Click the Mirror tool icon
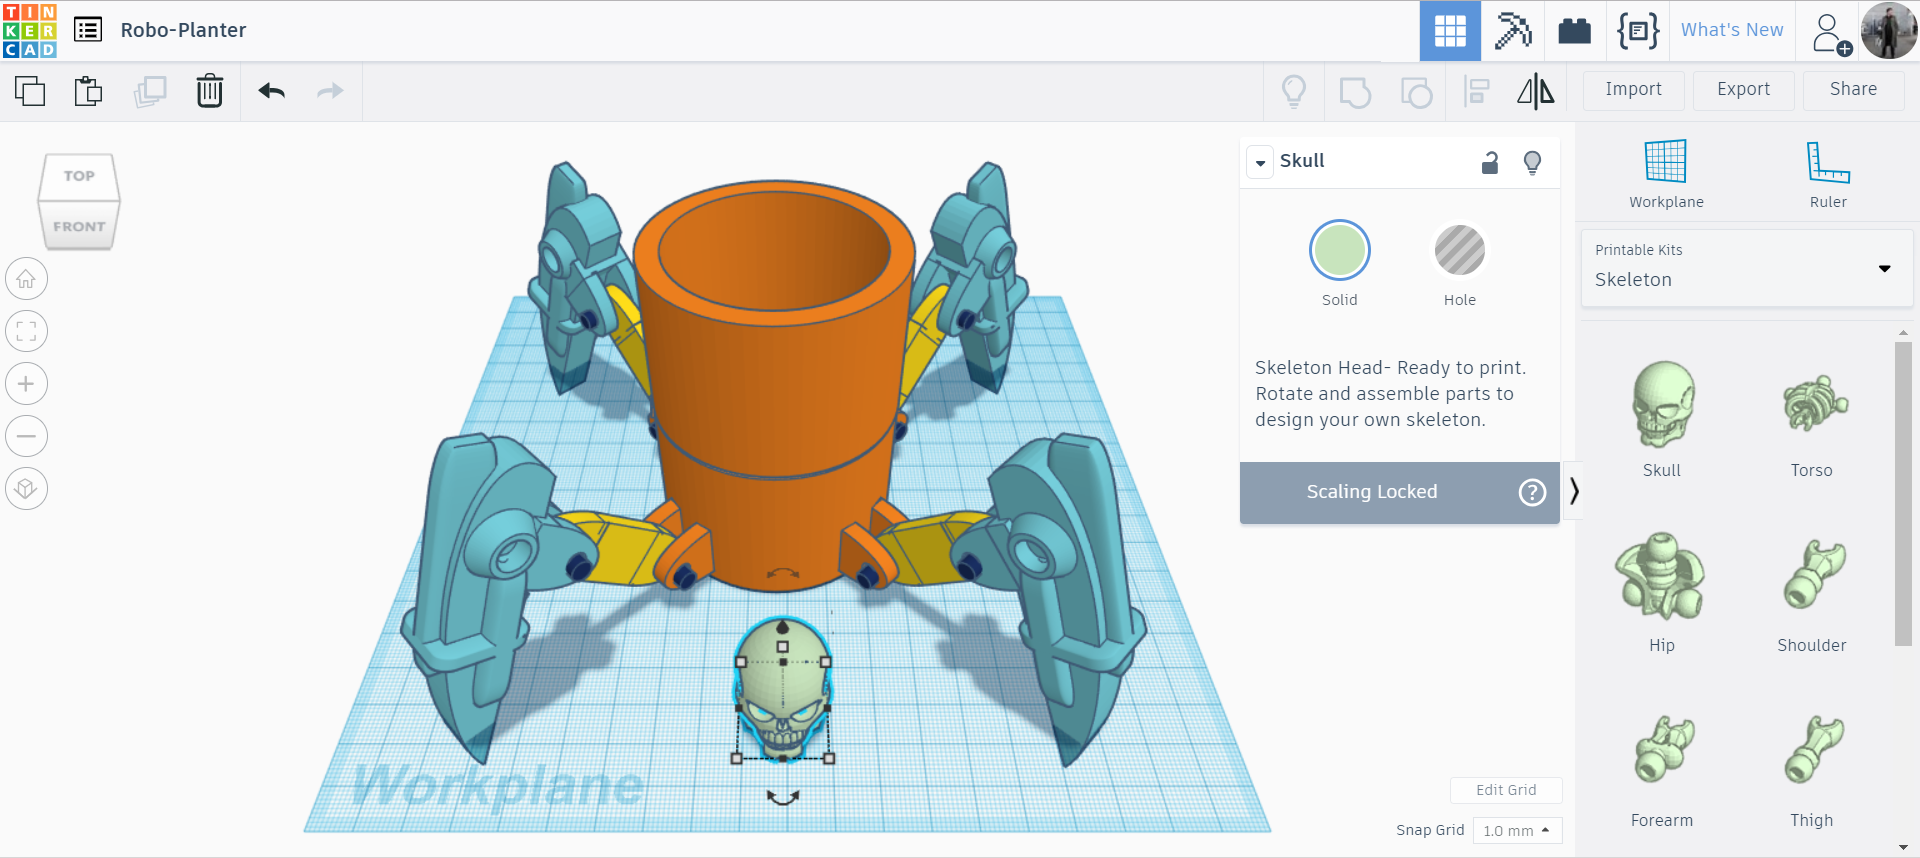1920x858 pixels. coord(1536,91)
